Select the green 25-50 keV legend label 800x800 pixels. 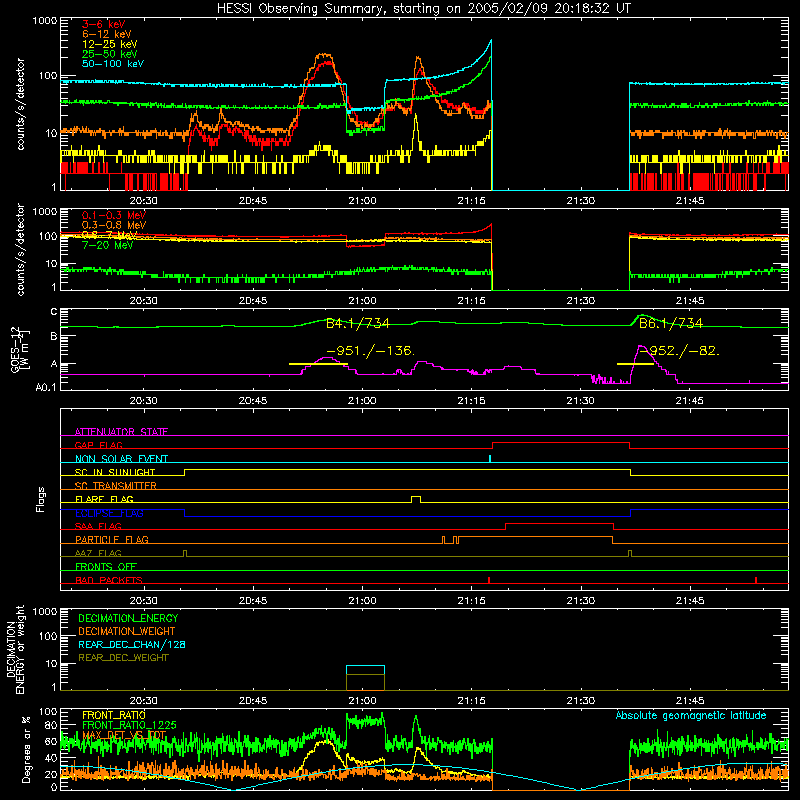[110, 54]
